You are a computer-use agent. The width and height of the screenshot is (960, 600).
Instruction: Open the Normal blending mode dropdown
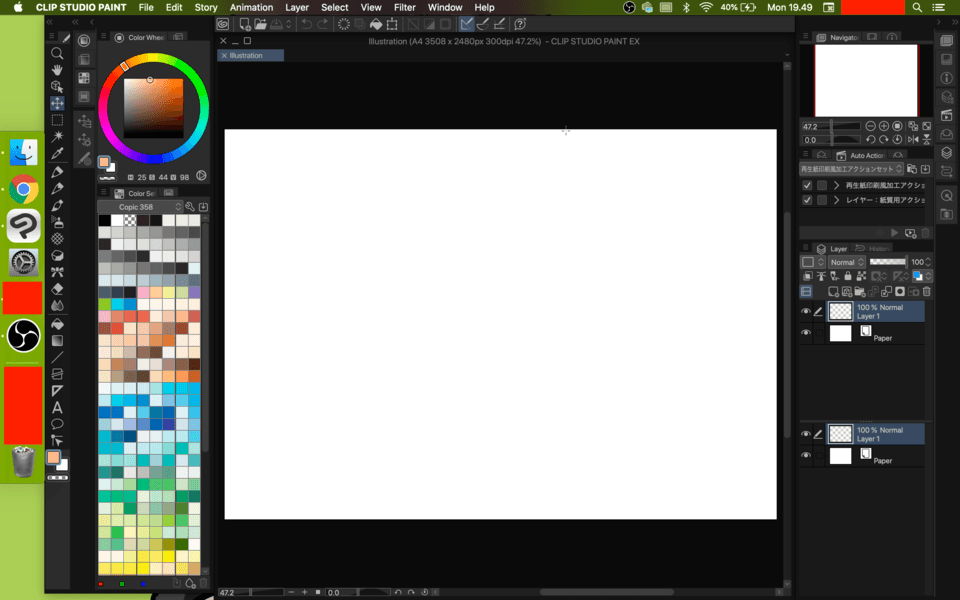click(846, 262)
